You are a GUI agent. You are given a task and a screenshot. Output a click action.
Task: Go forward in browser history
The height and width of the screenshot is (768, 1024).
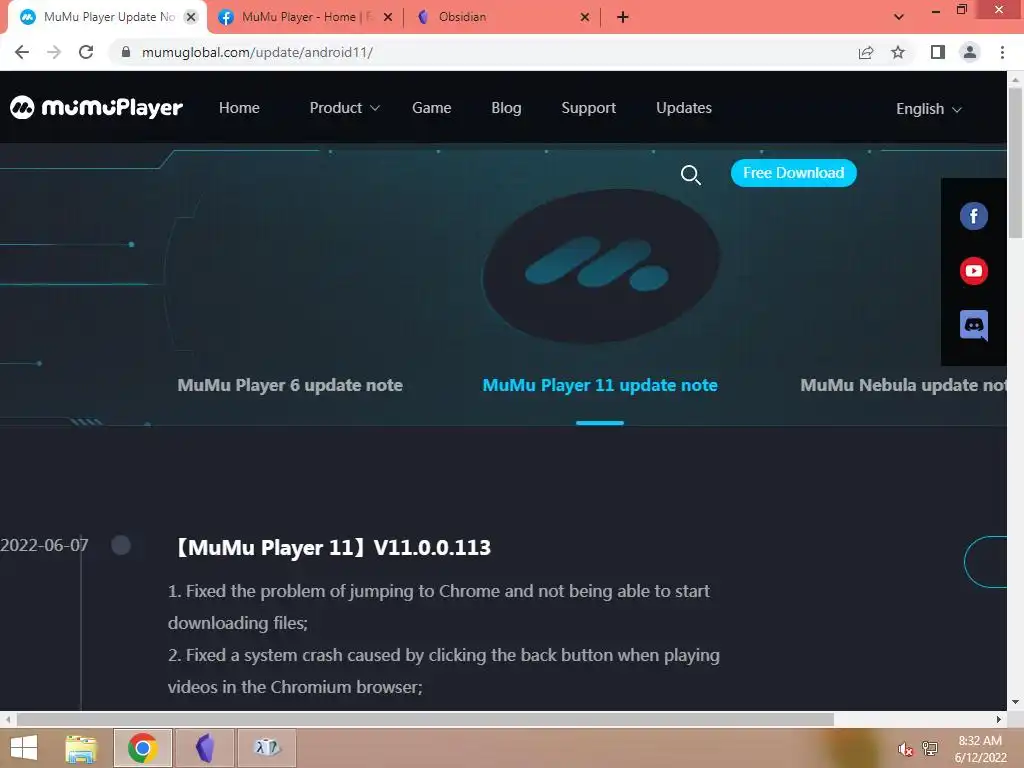54,52
